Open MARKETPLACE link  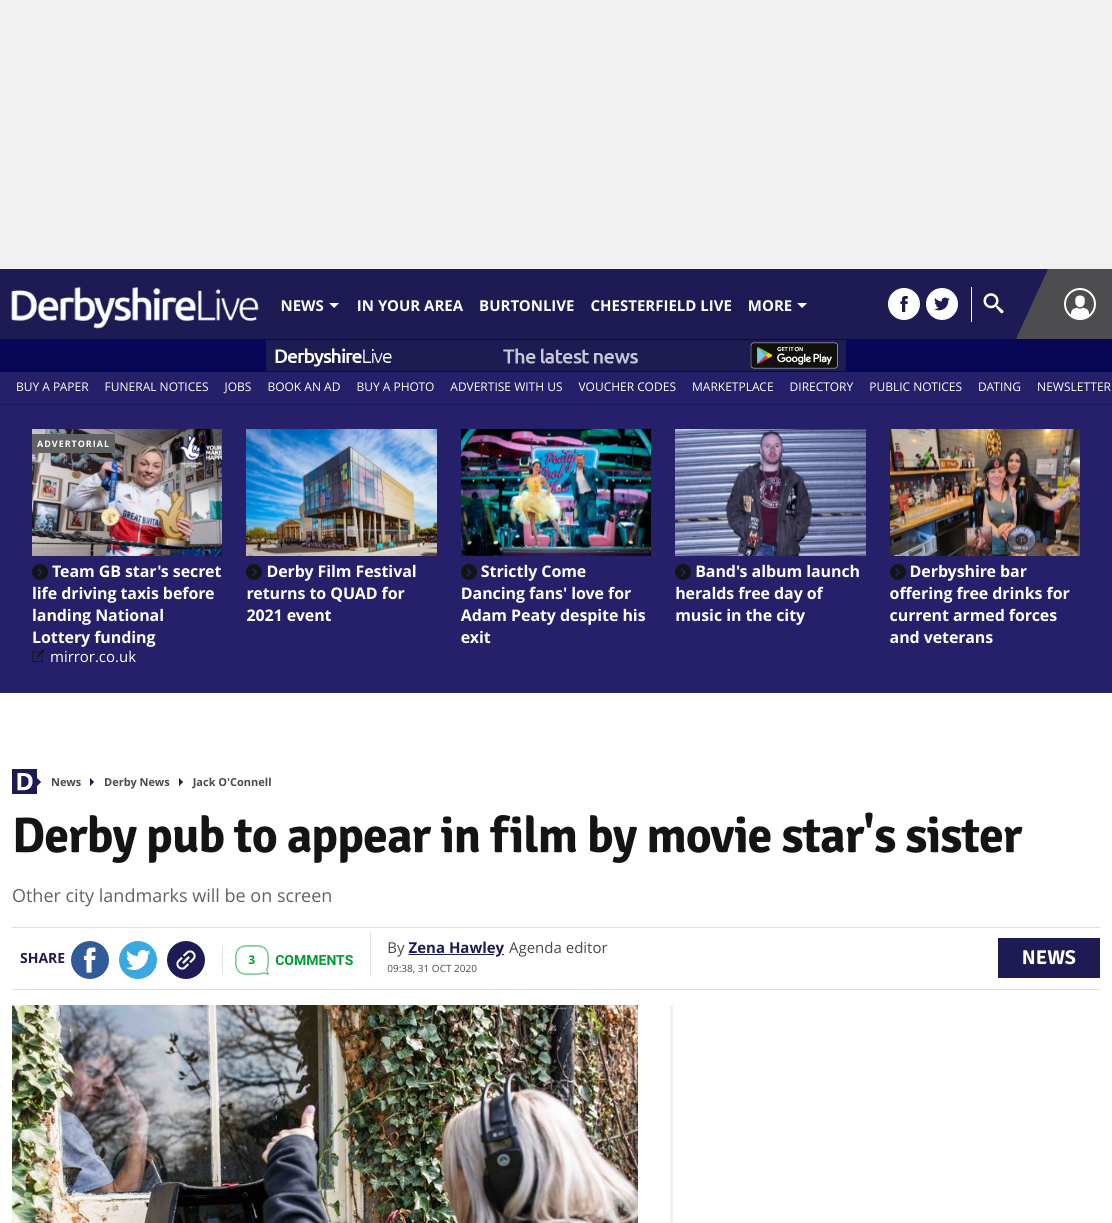coord(733,387)
